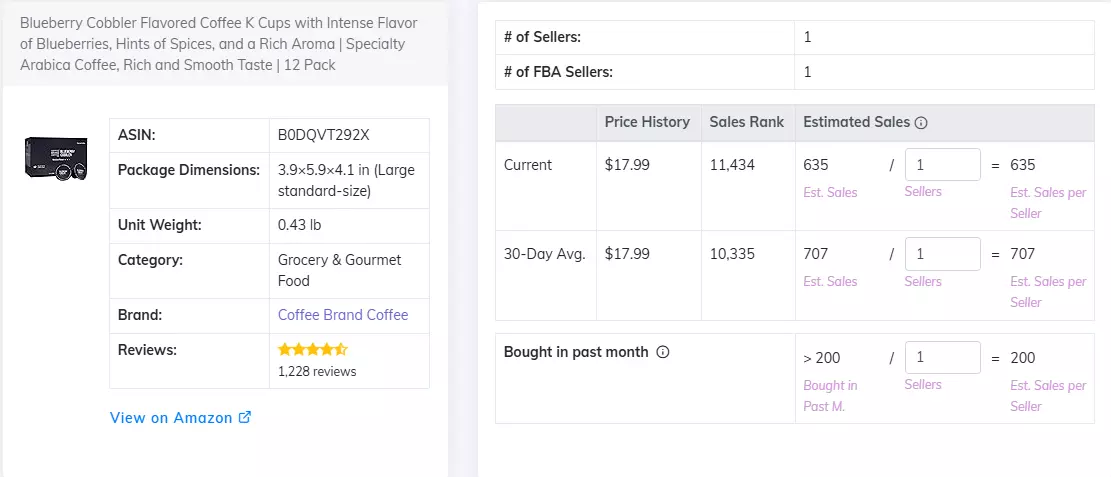Click the ASIN: label cell
Viewport: 1111px width, 477px height.
(189, 135)
